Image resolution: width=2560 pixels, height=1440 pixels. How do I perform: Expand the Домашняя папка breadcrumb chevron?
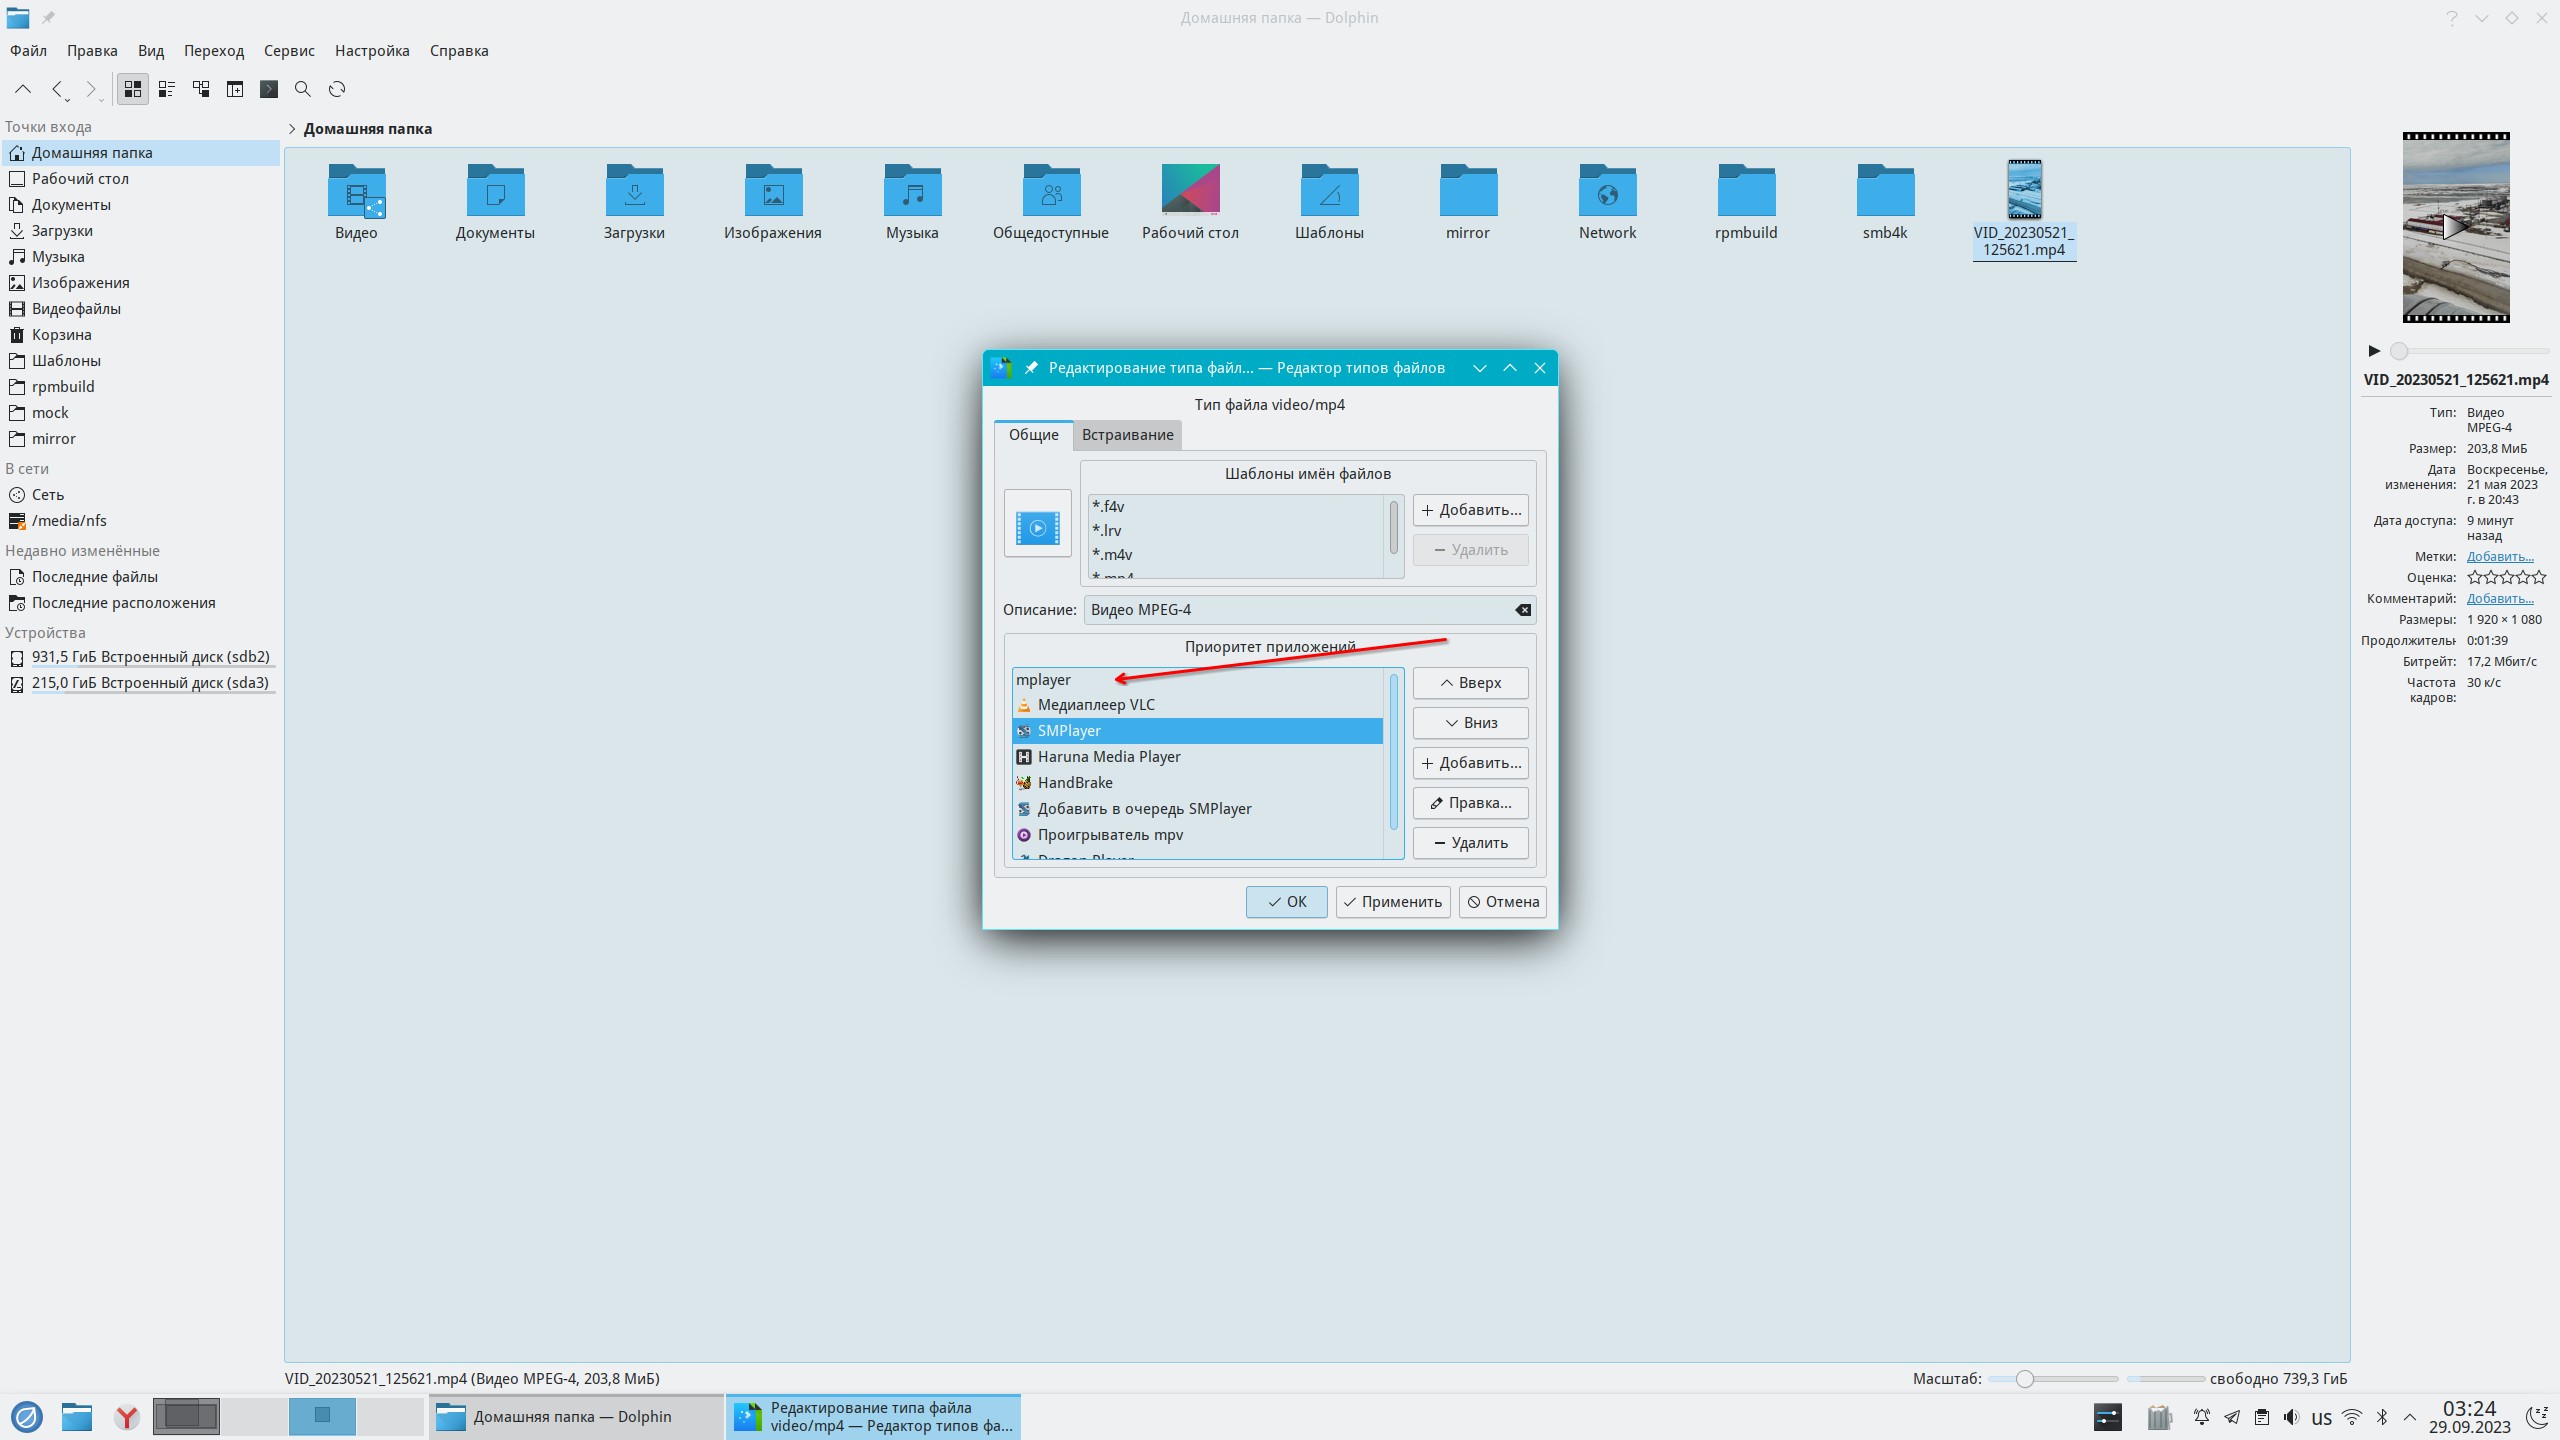(292, 129)
